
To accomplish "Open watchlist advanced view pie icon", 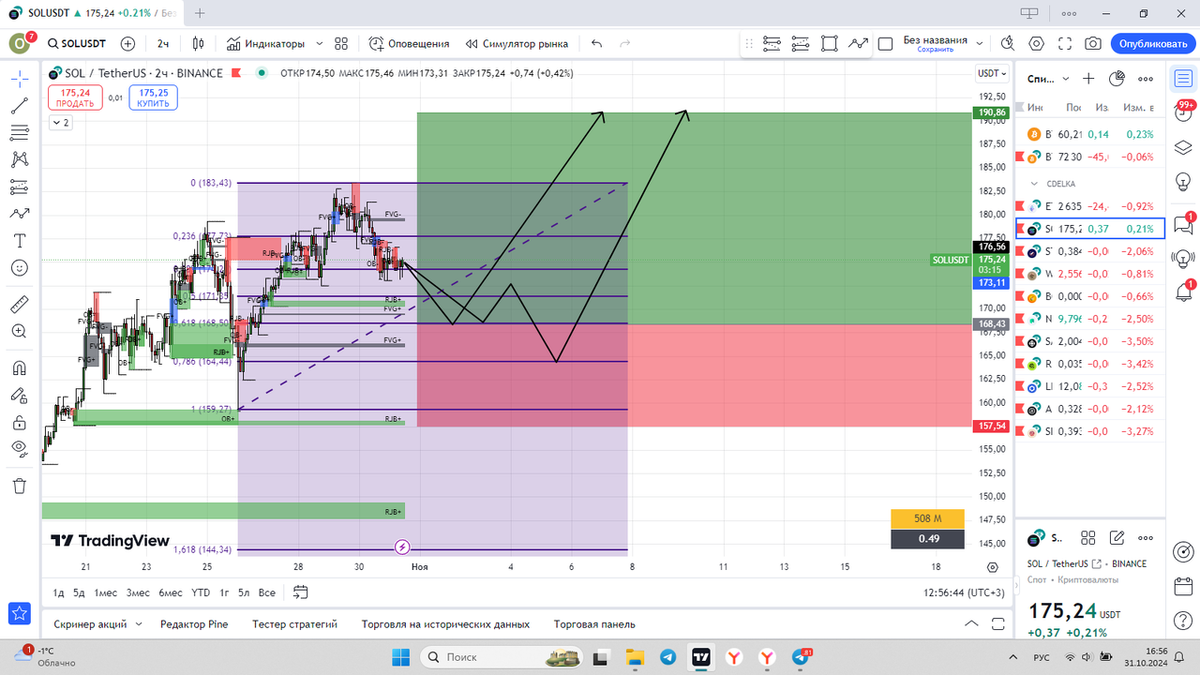I will pos(1116,78).
